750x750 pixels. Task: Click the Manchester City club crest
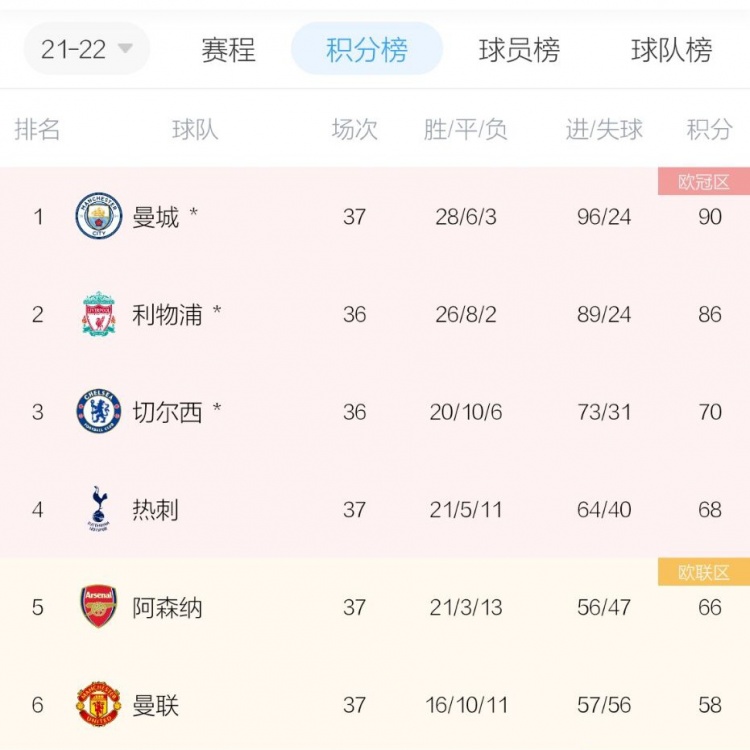pos(99,216)
